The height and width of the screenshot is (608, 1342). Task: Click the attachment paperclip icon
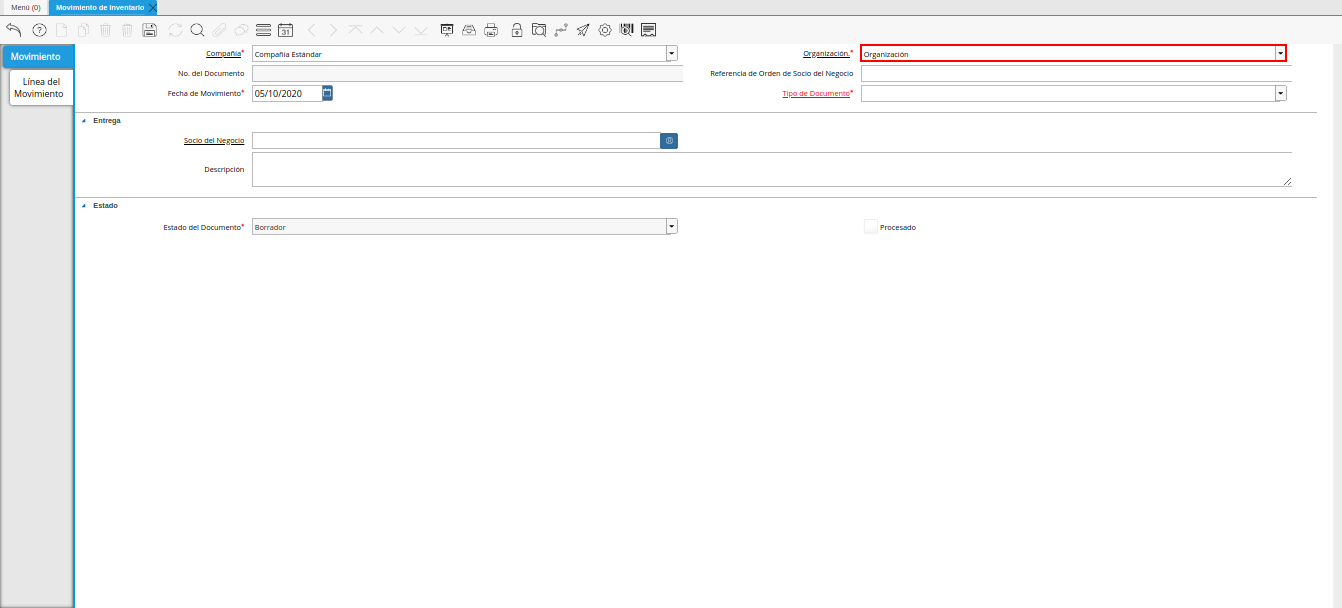(219, 30)
